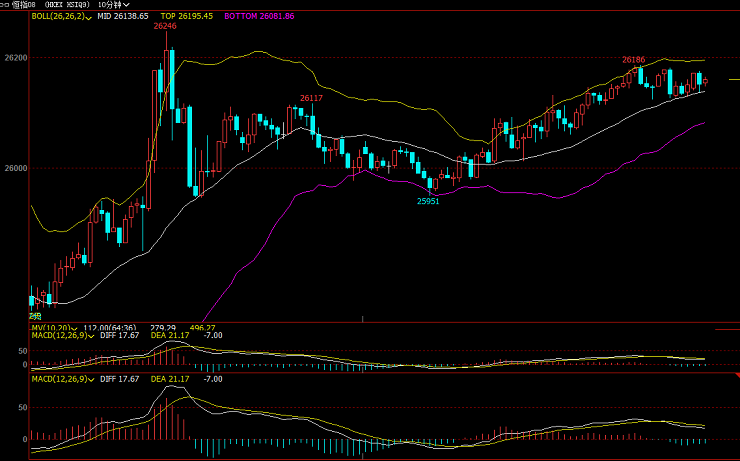Click the 26246 high price label
The width and height of the screenshot is (740, 461).
coord(165,27)
